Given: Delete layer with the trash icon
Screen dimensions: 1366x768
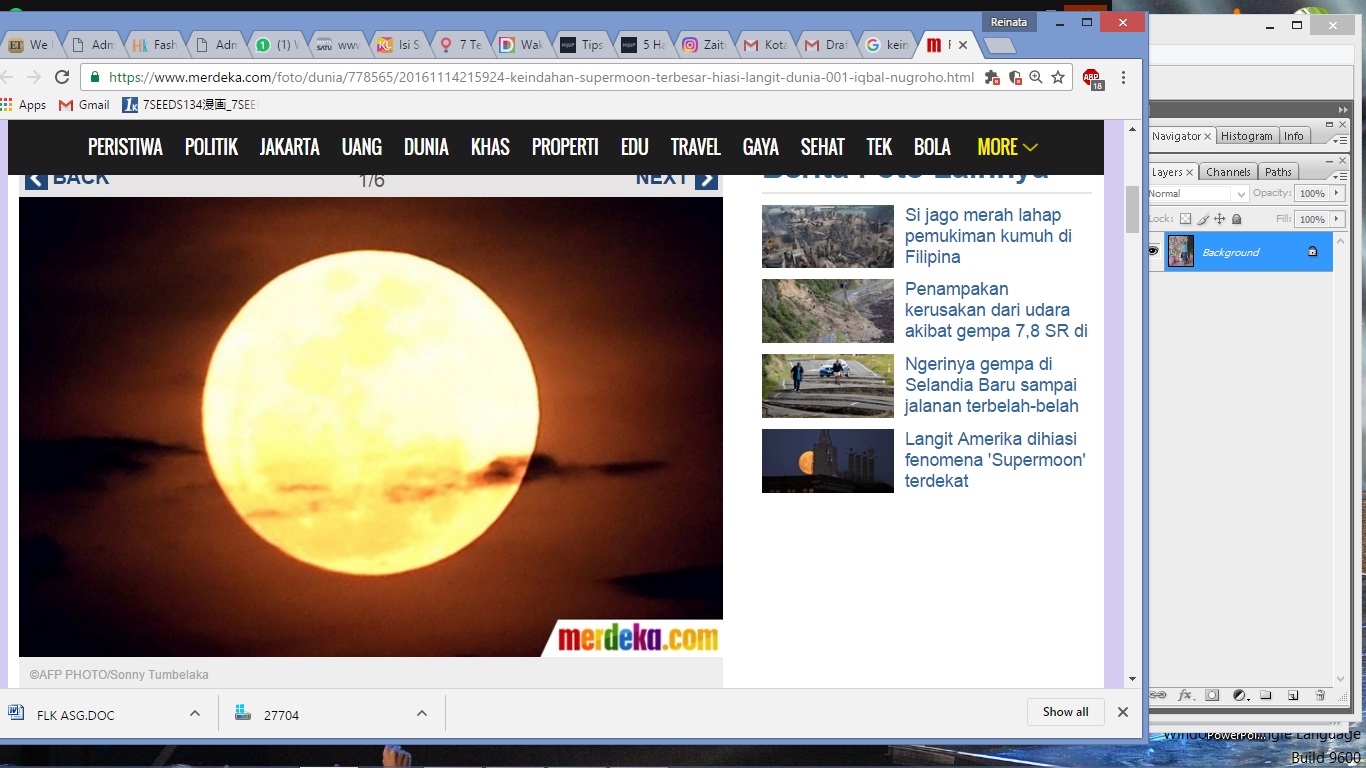Looking at the screenshot, I should 1320,695.
